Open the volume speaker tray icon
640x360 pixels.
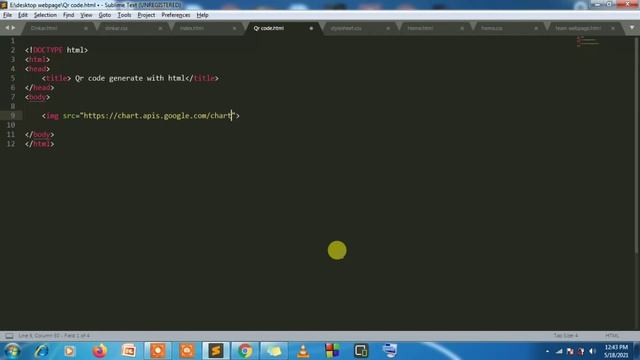coord(593,351)
